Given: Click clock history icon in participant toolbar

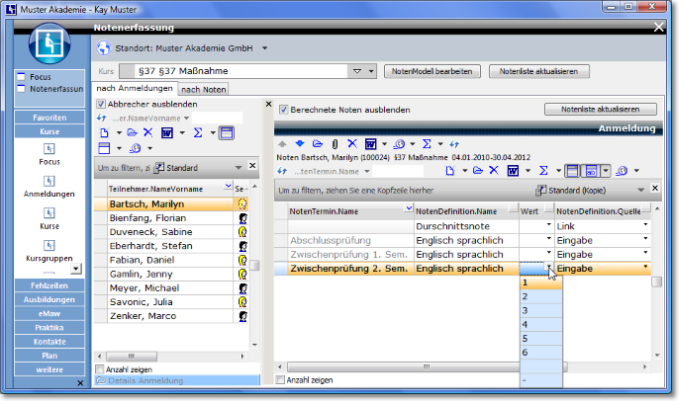Looking at the screenshot, I should [135, 148].
